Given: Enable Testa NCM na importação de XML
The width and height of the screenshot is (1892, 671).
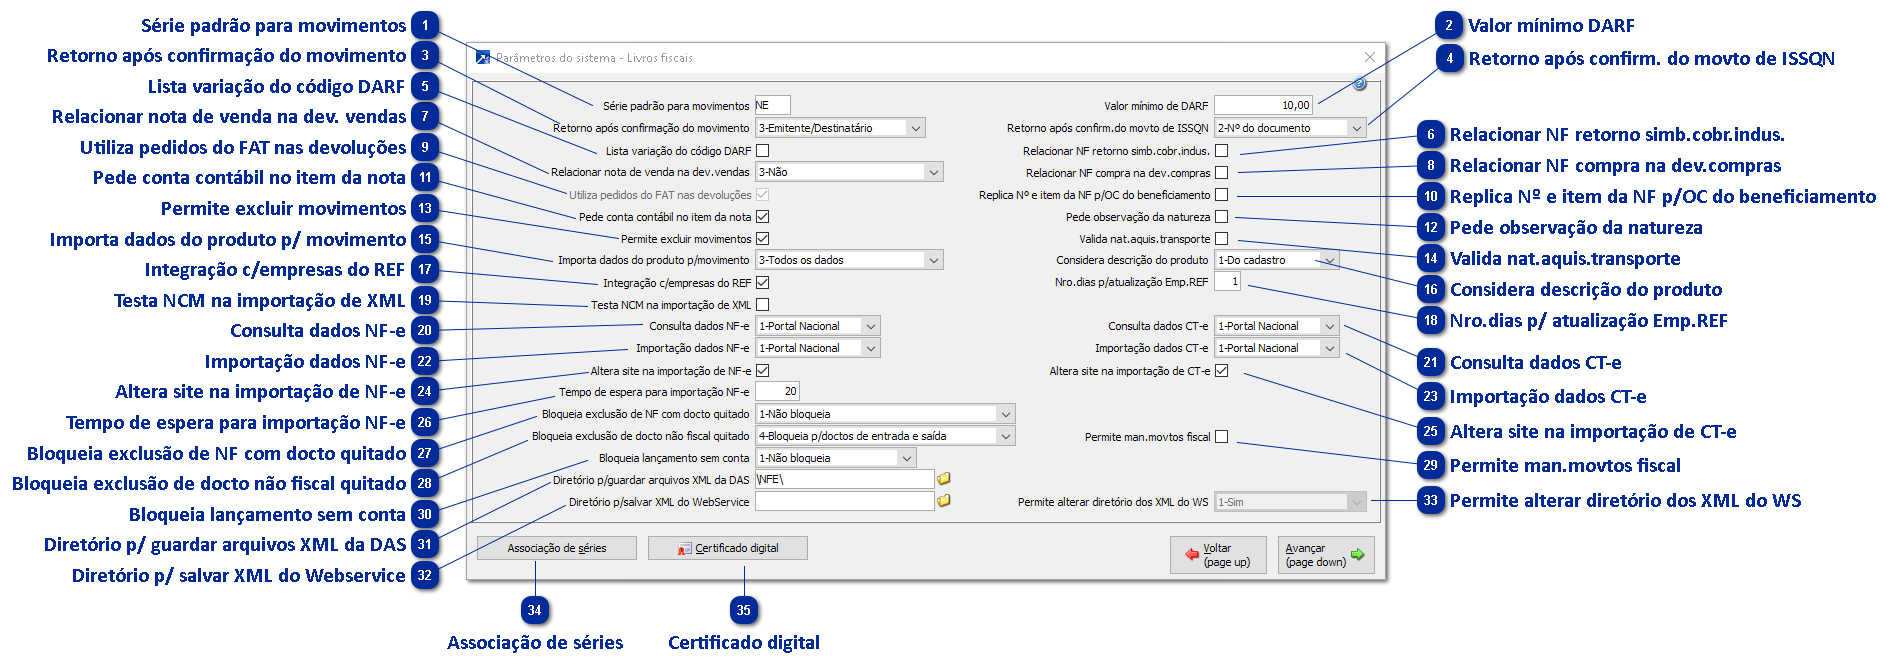Looking at the screenshot, I should pyautogui.click(x=763, y=305).
